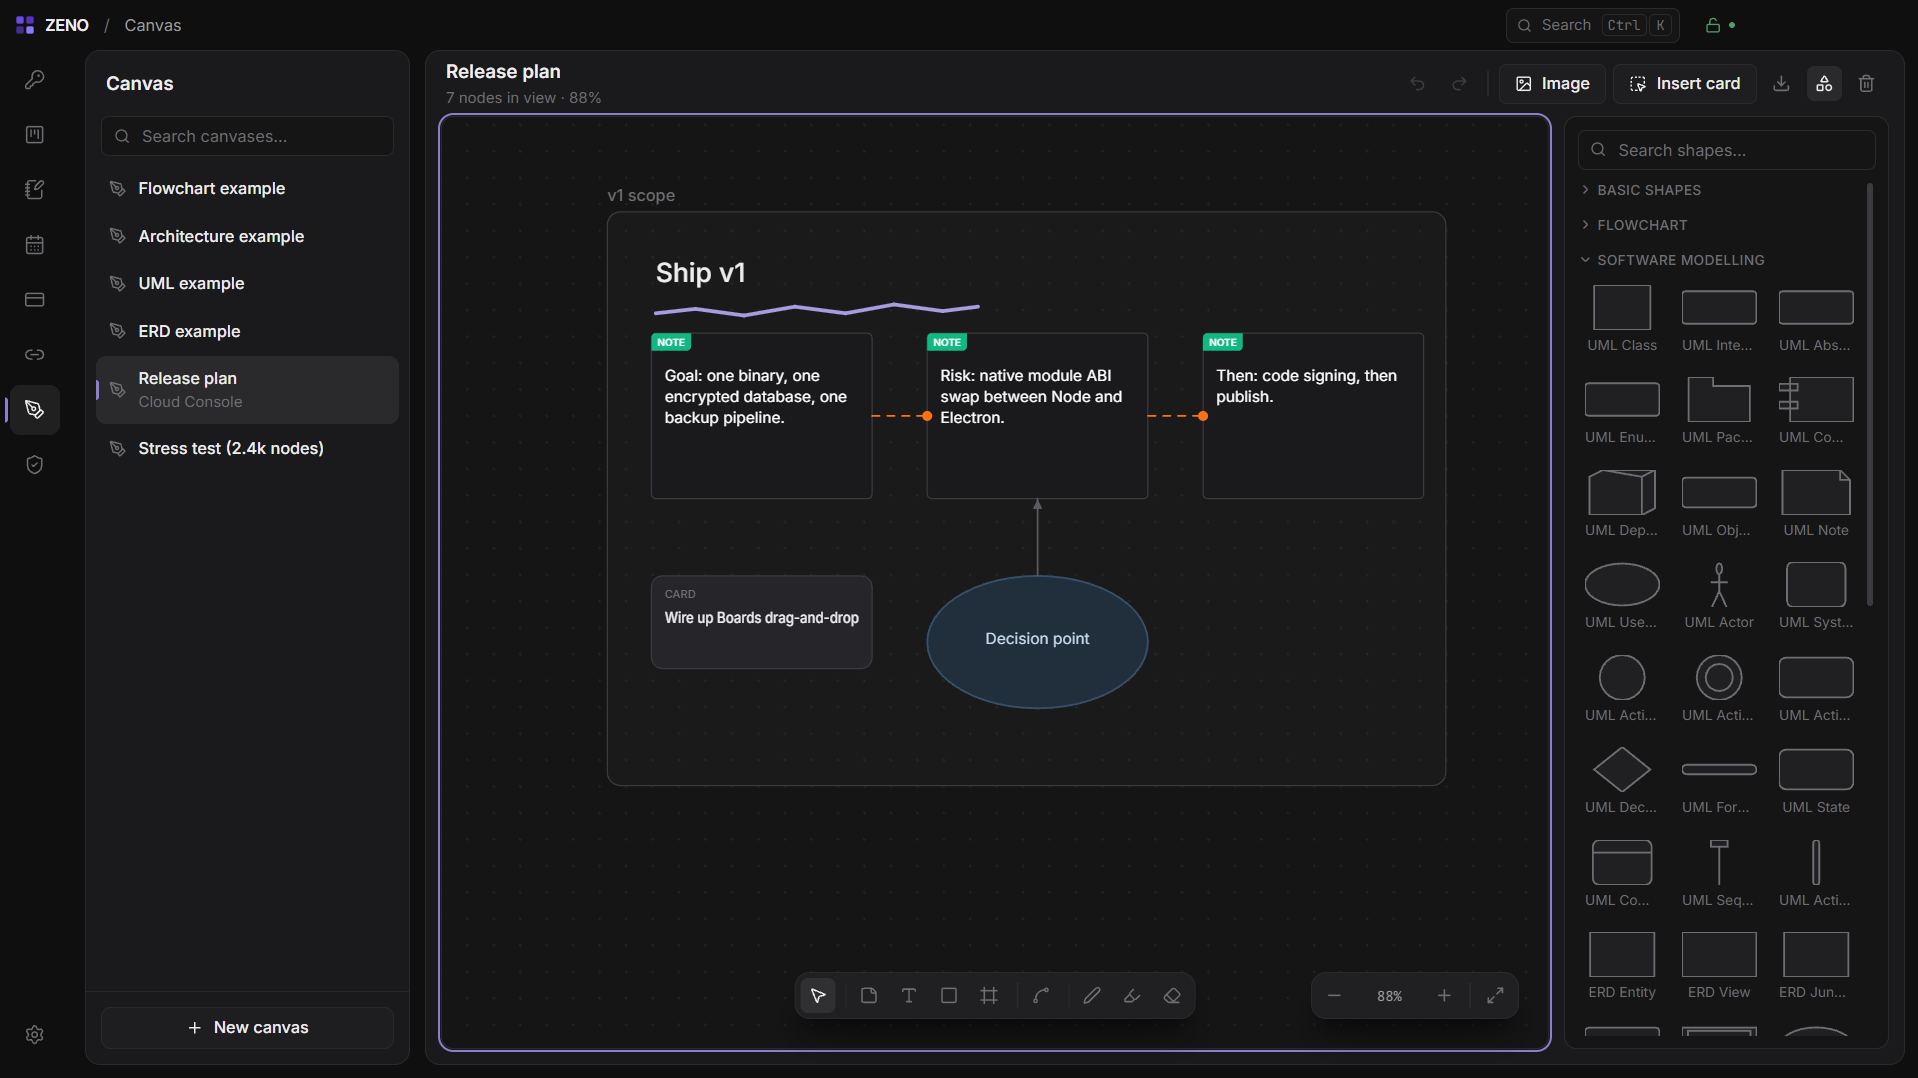Click the 'Ship v1' heading text

pyautogui.click(x=700, y=273)
